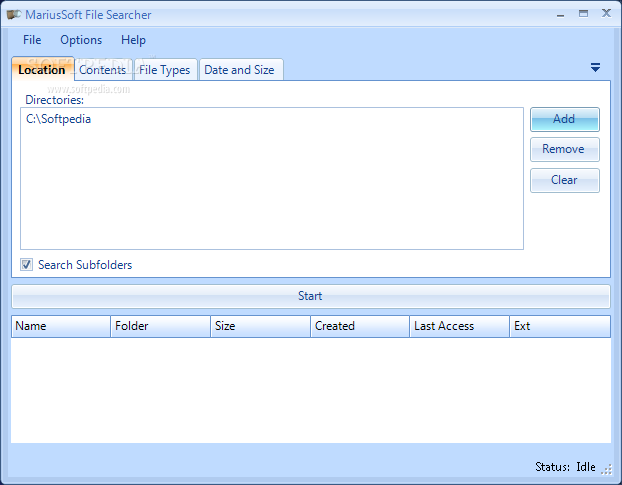Click the Status: Idle indicator
Image resolution: width=622 pixels, height=485 pixels.
click(565, 467)
